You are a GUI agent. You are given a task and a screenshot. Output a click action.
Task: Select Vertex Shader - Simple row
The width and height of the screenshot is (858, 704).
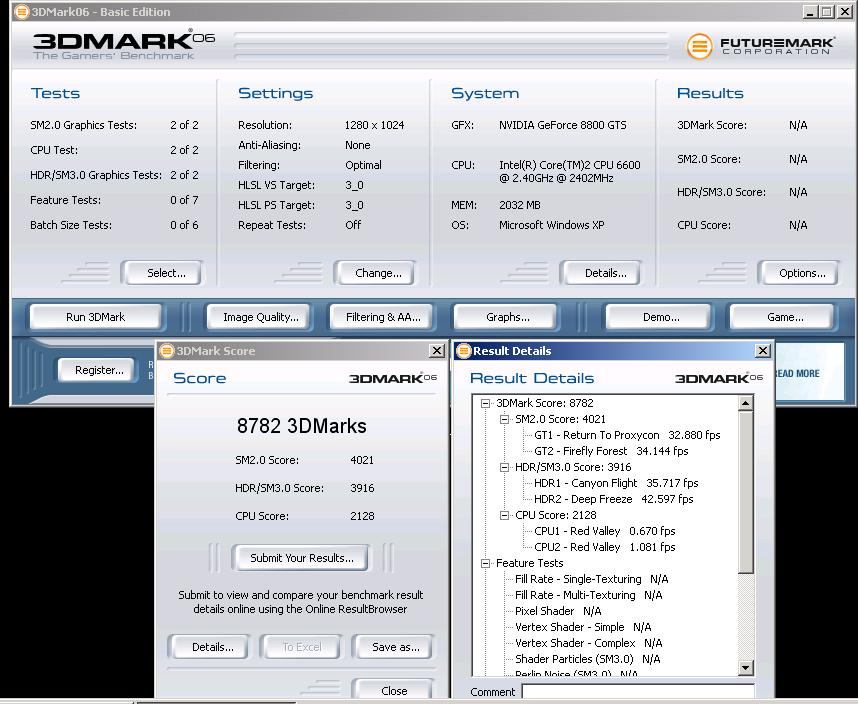(x=583, y=627)
